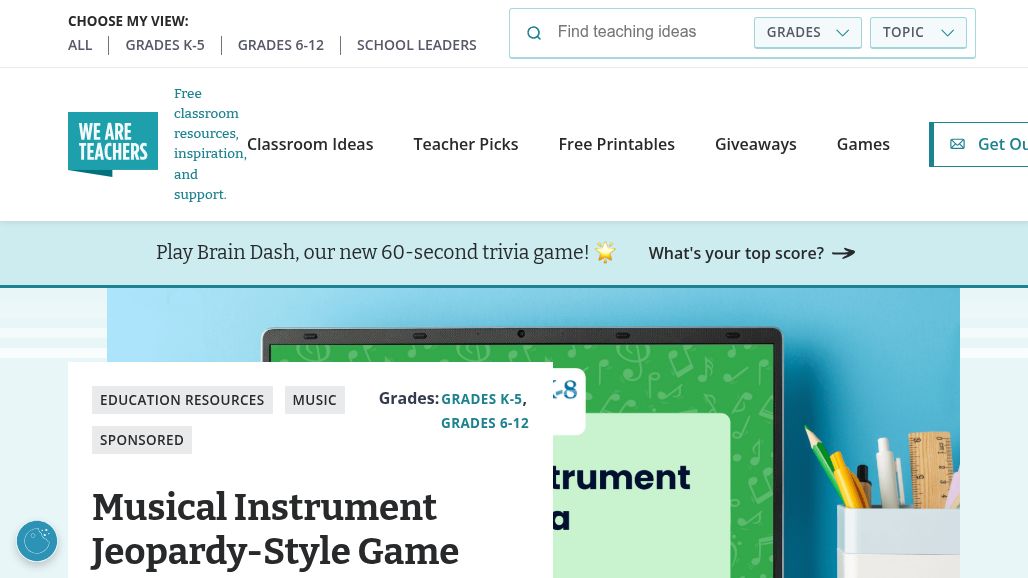The height and width of the screenshot is (578, 1028).
Task: Open the round cookie preferences icon
Action: coord(37,541)
